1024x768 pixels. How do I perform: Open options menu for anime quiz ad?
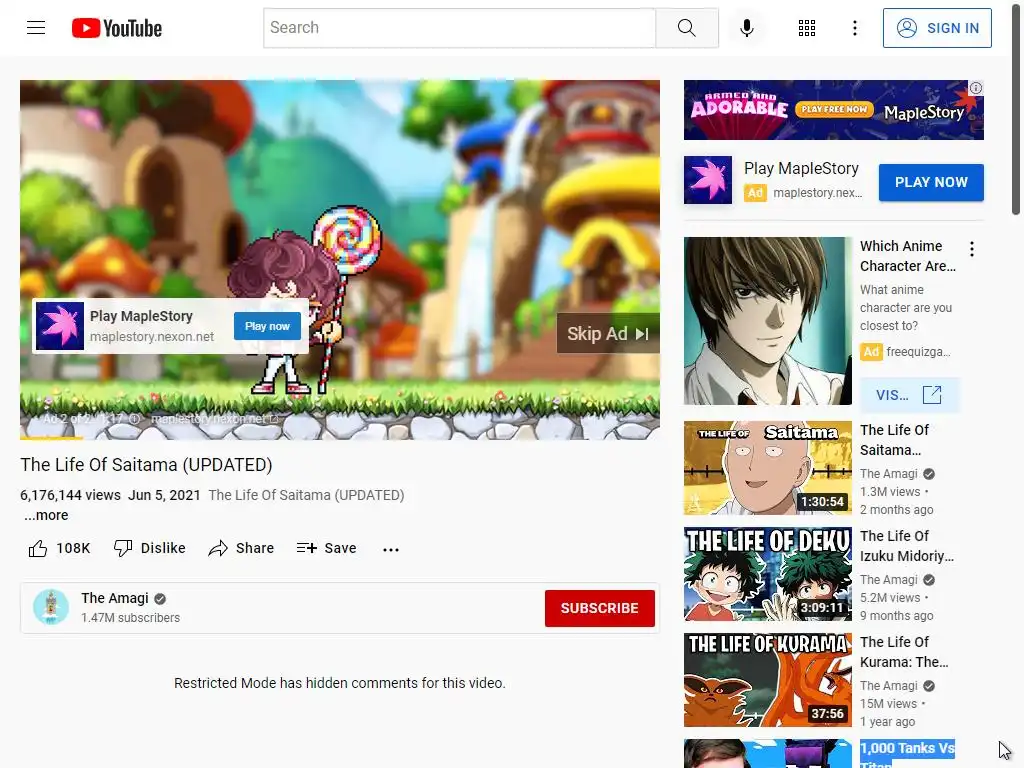pyautogui.click(x=972, y=249)
